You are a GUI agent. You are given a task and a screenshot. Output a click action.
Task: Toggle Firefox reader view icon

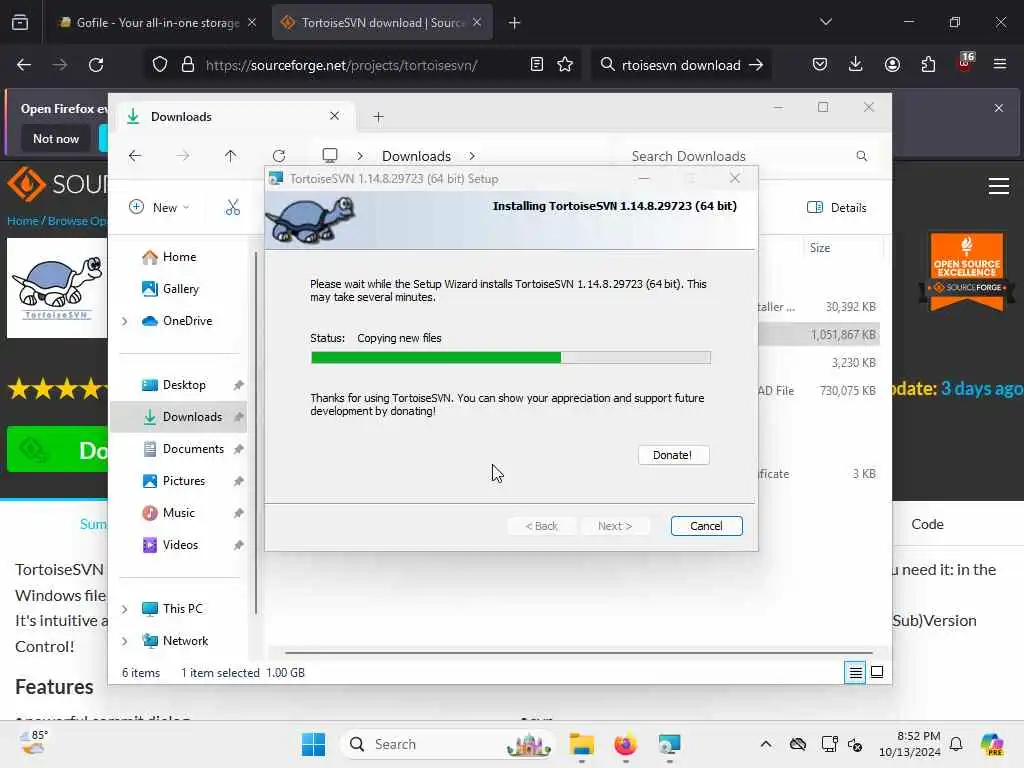[x=536, y=65]
